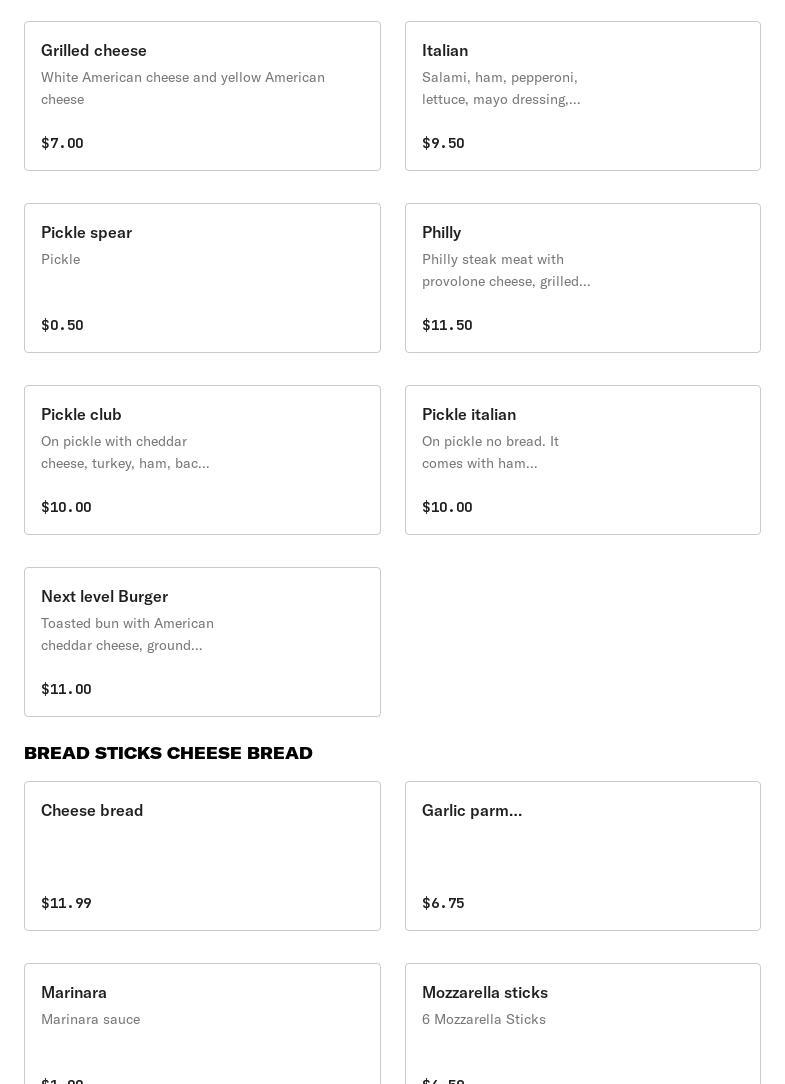The height and width of the screenshot is (1084, 785).
Task: Open the Next level Burger item
Action: 202,642
